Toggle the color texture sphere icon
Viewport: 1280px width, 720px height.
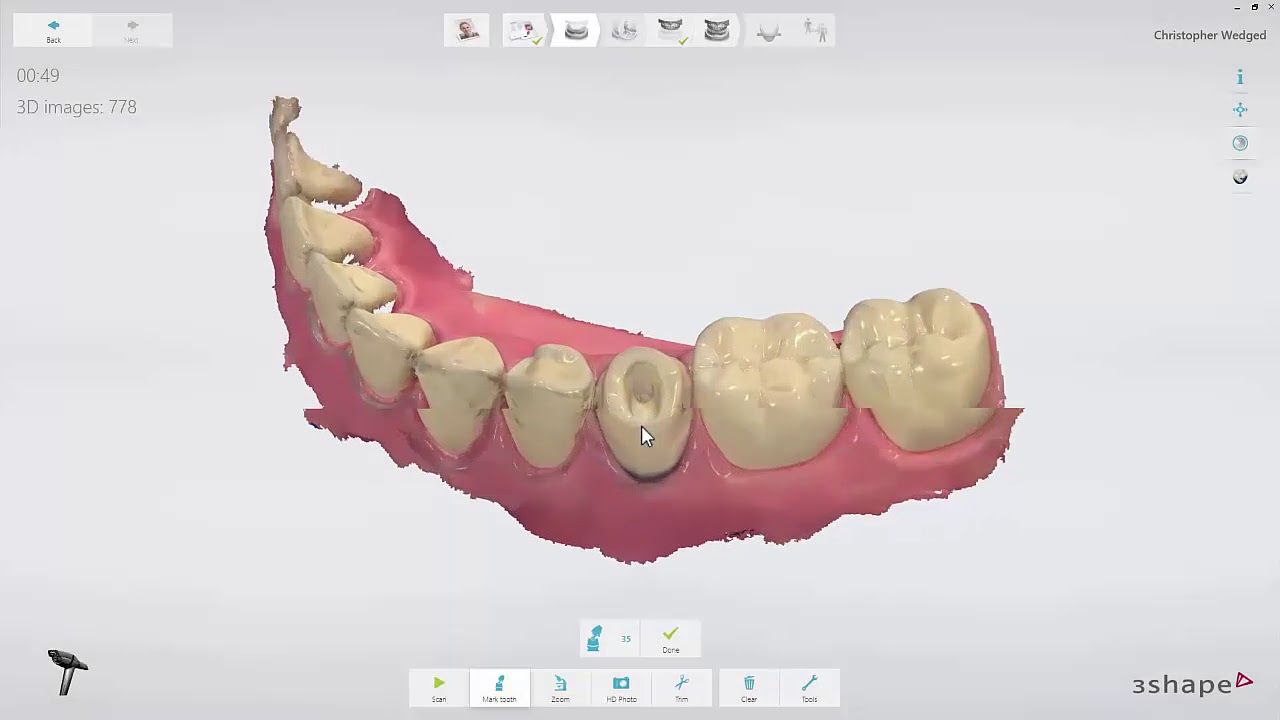point(1240,177)
